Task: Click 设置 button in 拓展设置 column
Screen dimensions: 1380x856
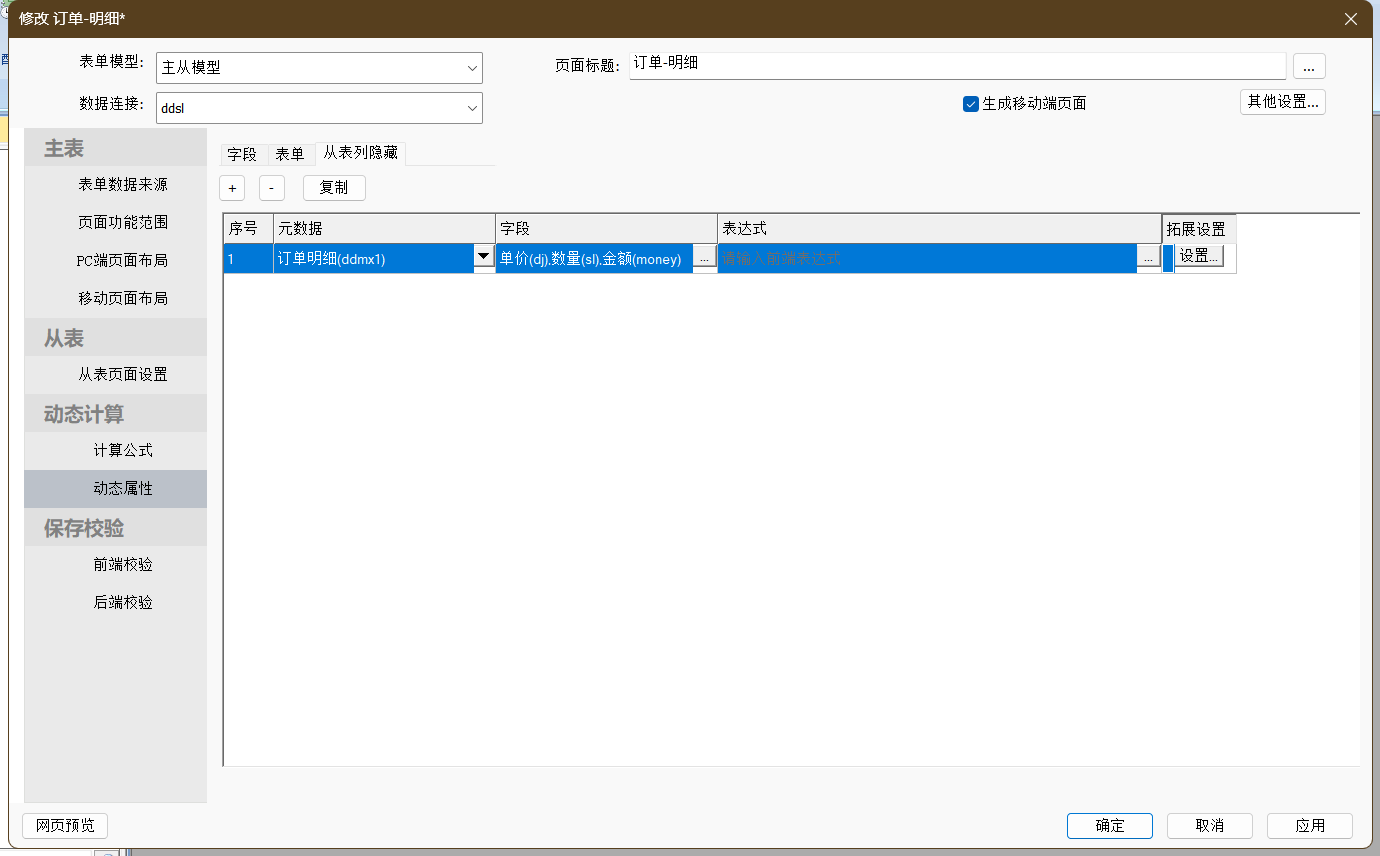Action: [x=1198, y=256]
